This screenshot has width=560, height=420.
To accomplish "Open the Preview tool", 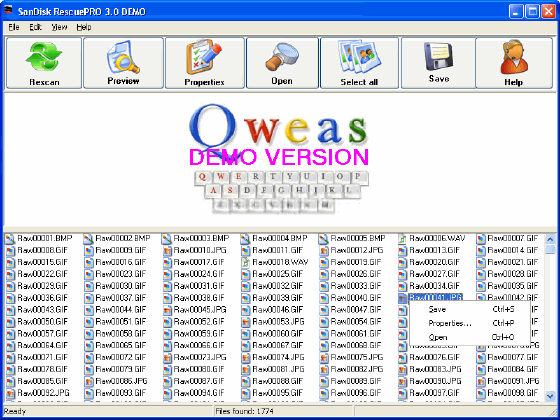I will coord(123,63).
